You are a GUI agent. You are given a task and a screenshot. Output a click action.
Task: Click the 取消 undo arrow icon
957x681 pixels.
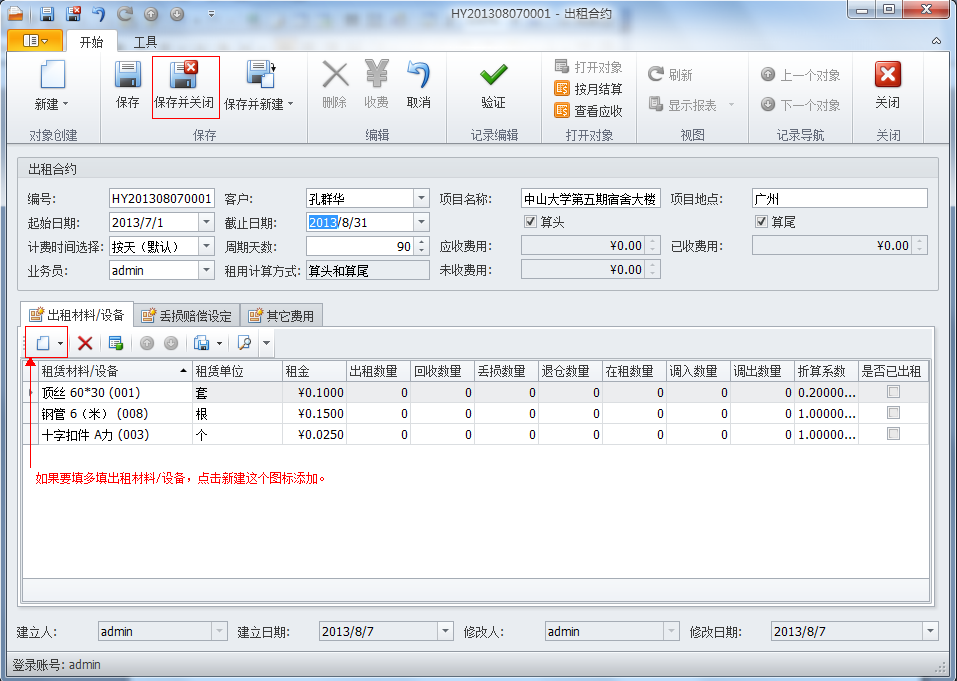(x=419, y=74)
